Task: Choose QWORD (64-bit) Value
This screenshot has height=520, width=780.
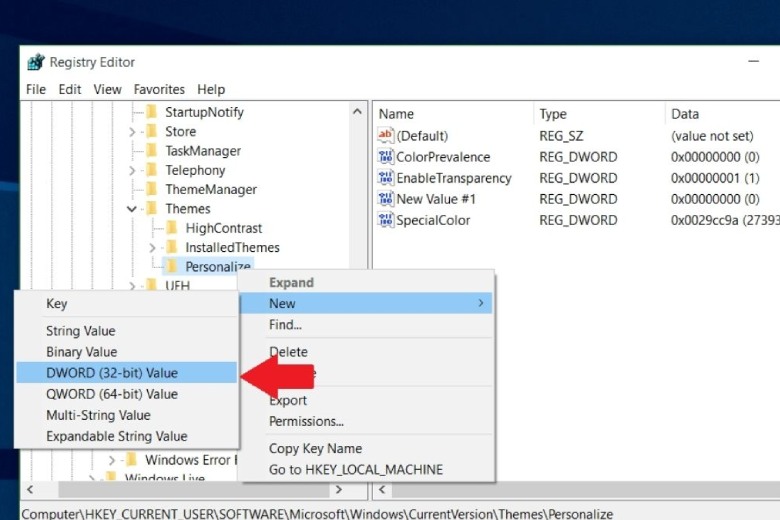Action: (126, 394)
